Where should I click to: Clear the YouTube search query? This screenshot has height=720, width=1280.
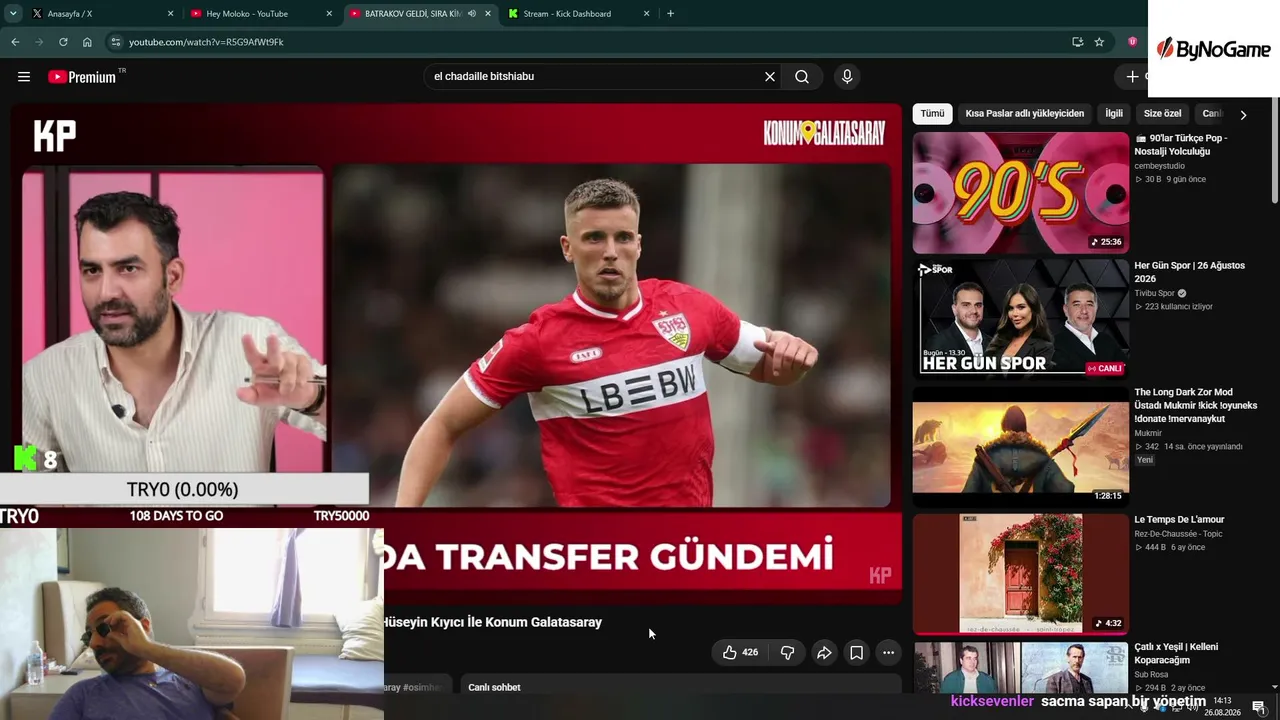(x=770, y=77)
